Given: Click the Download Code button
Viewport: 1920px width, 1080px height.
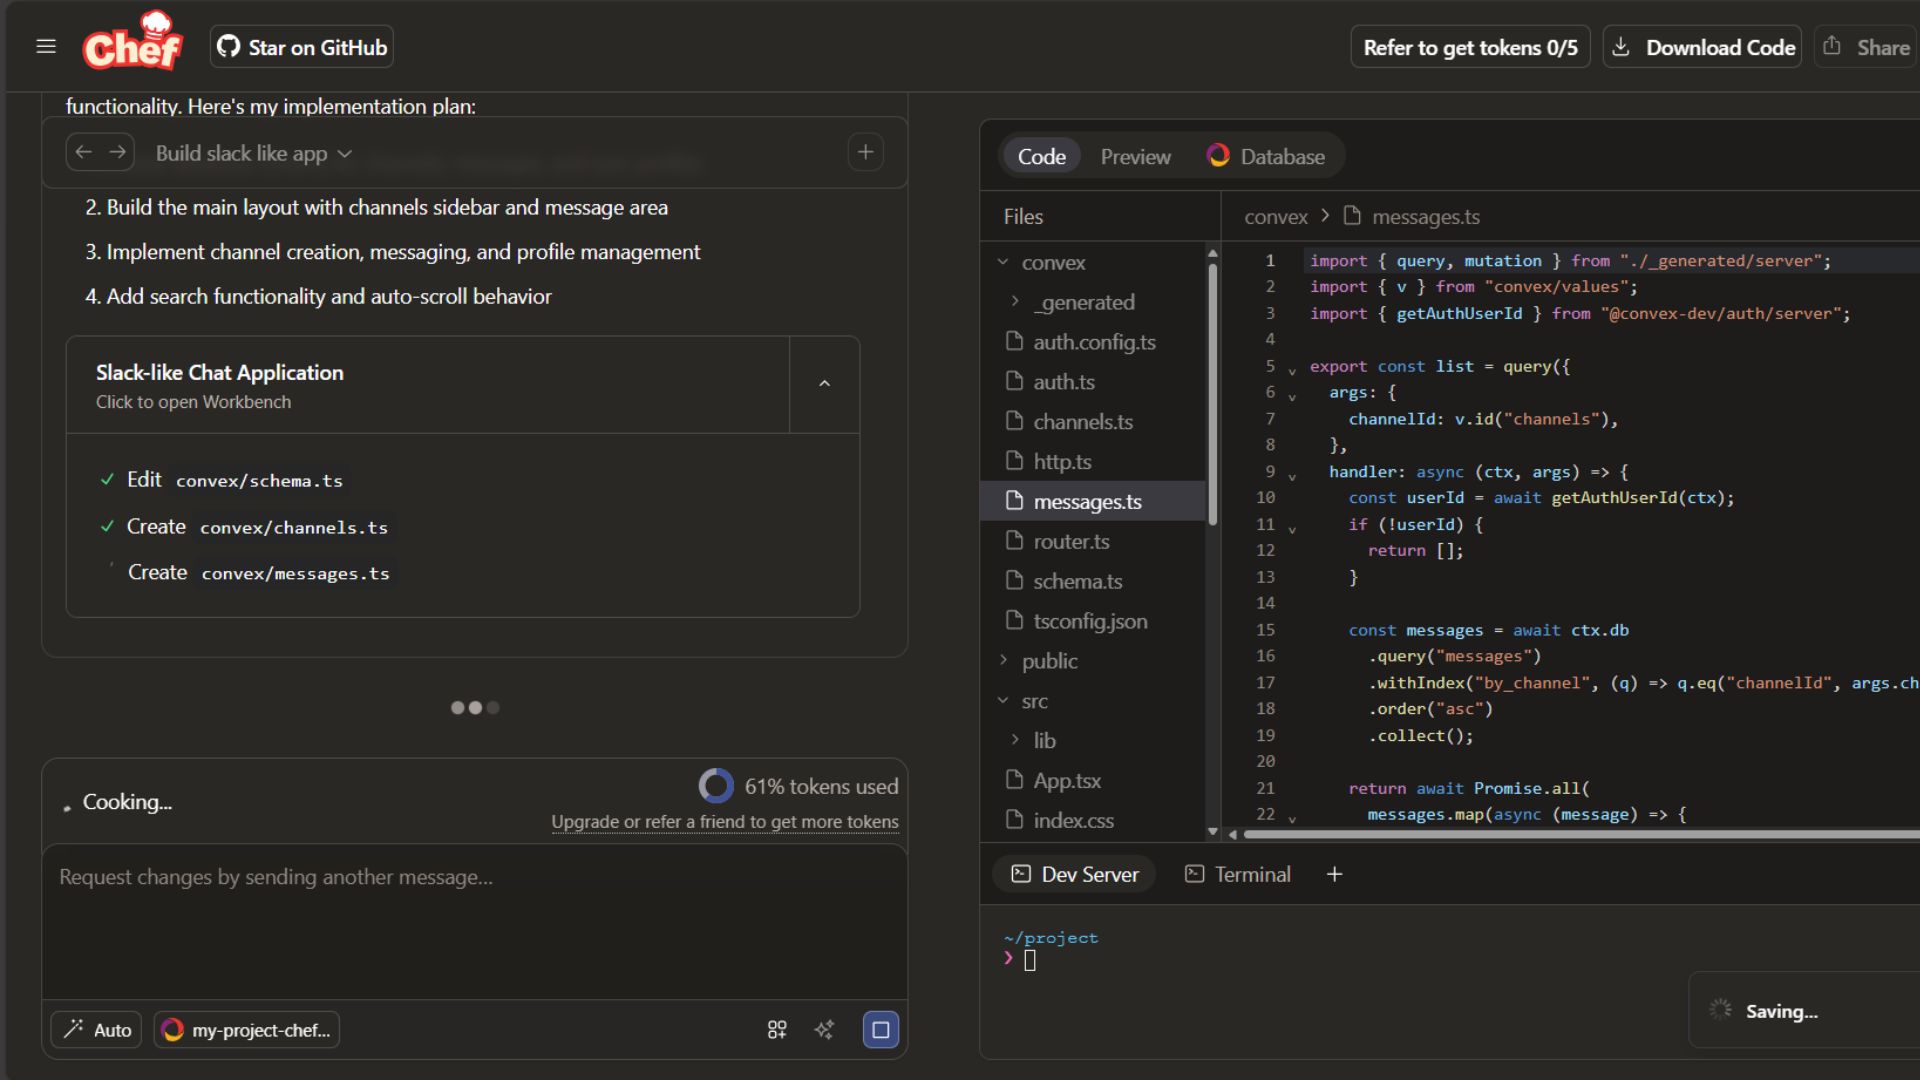Looking at the screenshot, I should [x=1702, y=47].
